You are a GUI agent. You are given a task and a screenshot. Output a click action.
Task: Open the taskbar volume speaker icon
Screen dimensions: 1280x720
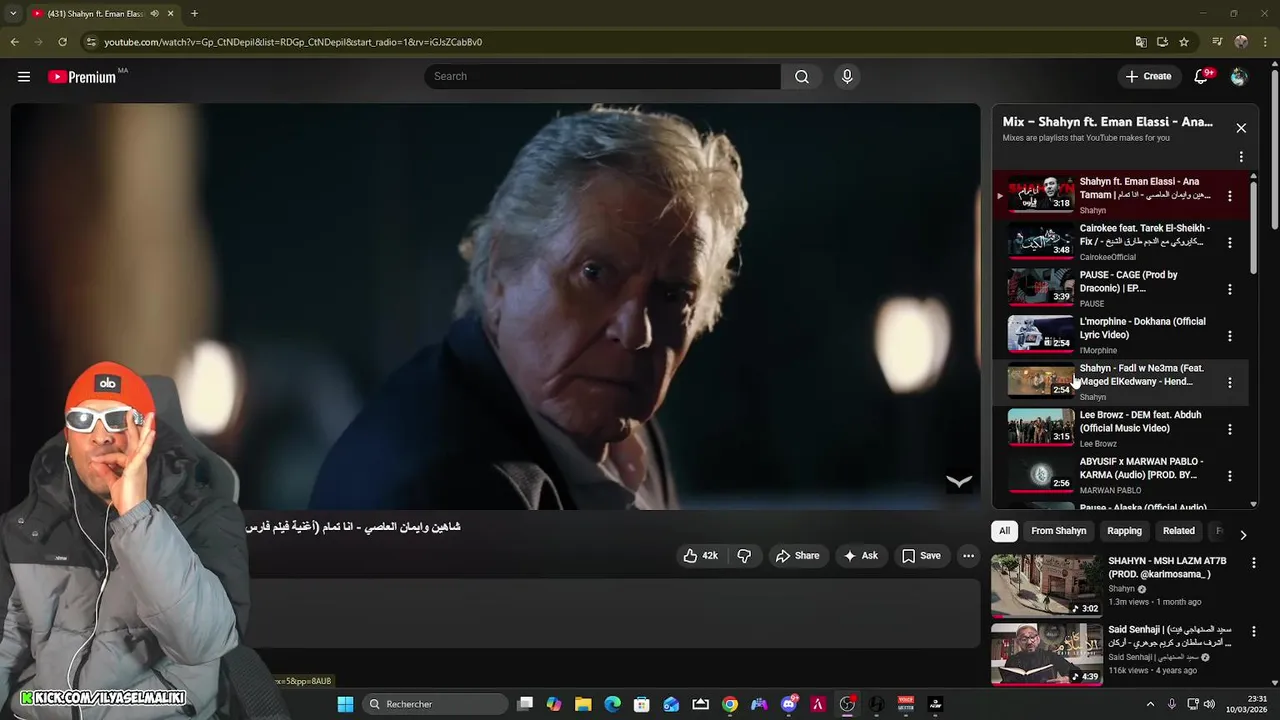coord(1209,704)
